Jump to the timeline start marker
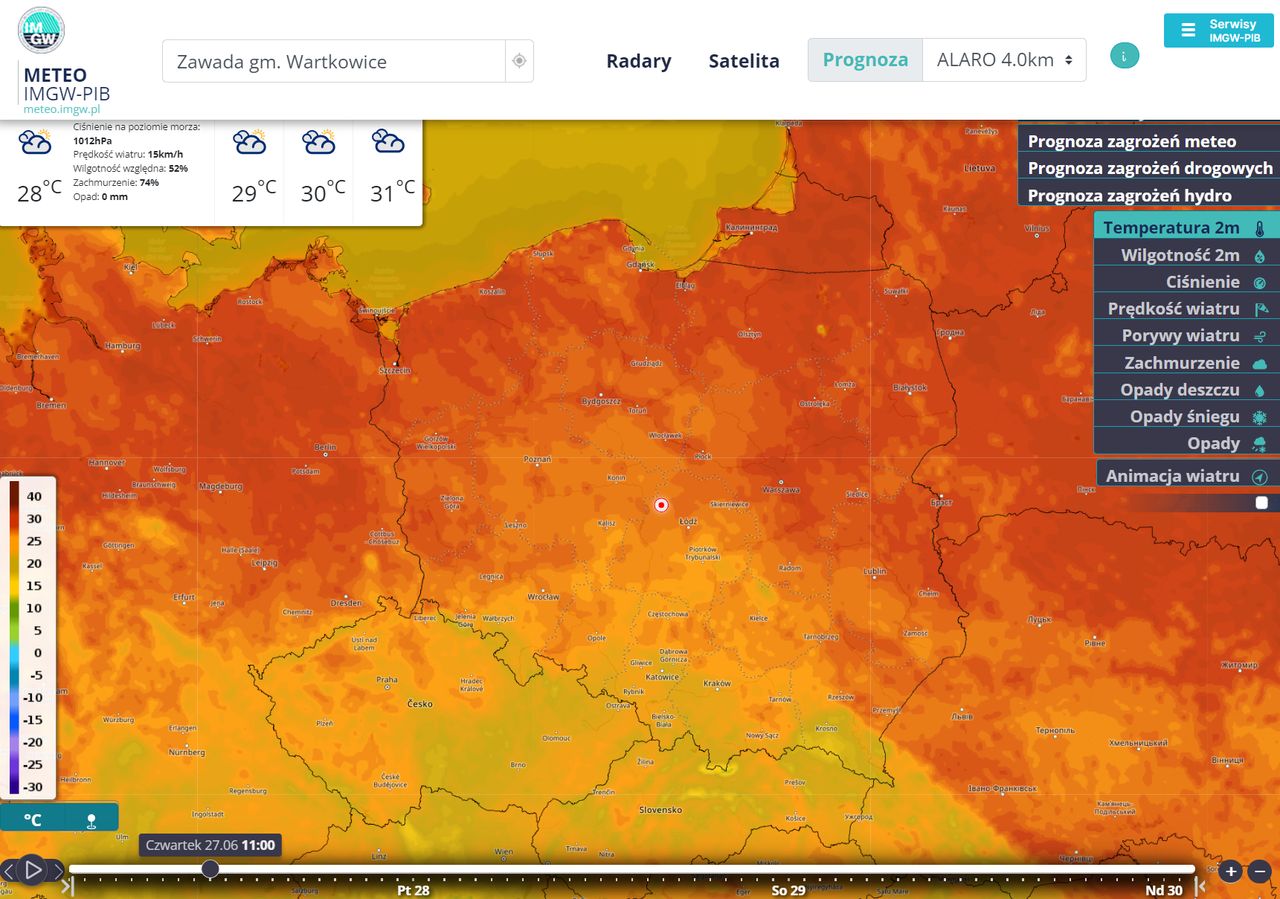1280x899 pixels. [x=67, y=885]
